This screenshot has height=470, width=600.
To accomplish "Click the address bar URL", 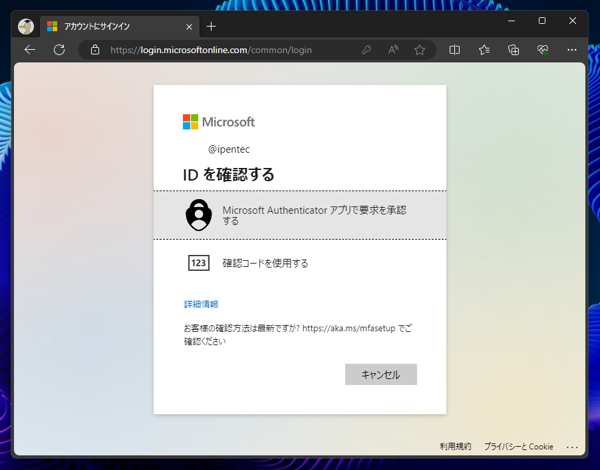I will pyautogui.click(x=211, y=50).
